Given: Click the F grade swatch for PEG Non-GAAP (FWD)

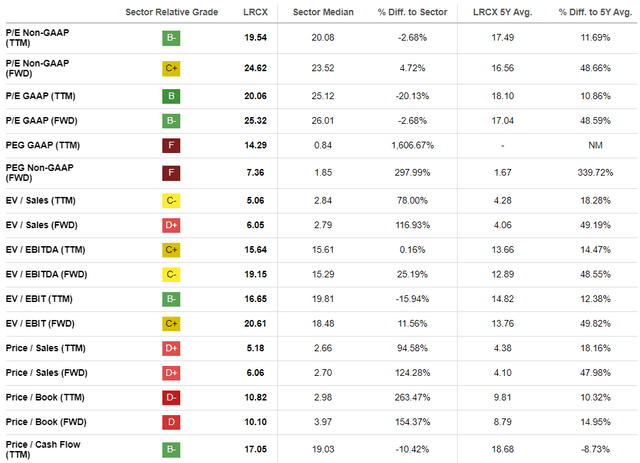Looking at the screenshot, I should coord(171,171).
